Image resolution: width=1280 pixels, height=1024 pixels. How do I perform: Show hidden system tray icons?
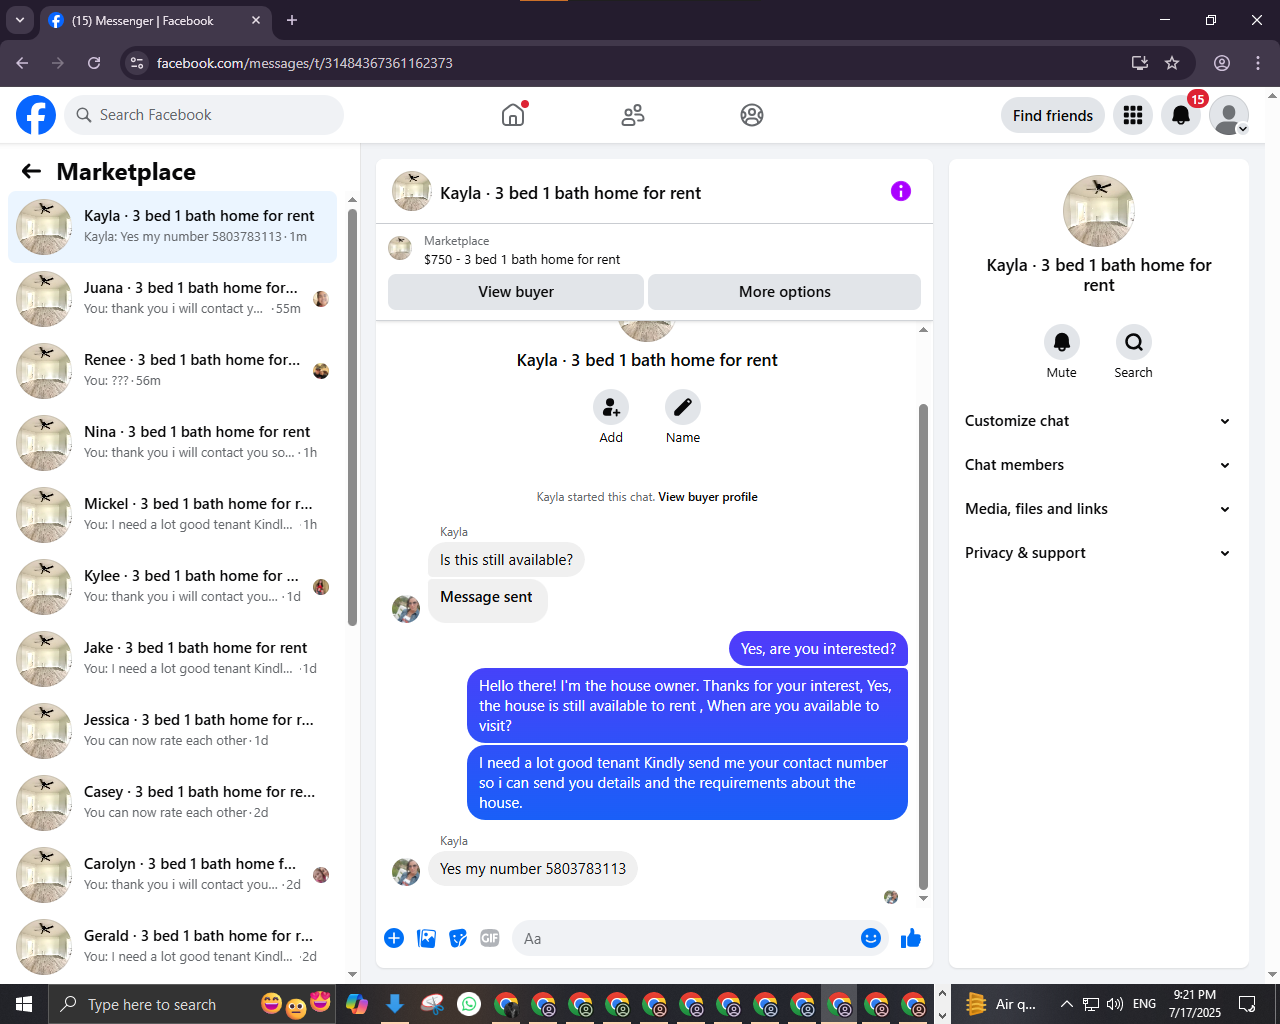pyautogui.click(x=1066, y=1004)
